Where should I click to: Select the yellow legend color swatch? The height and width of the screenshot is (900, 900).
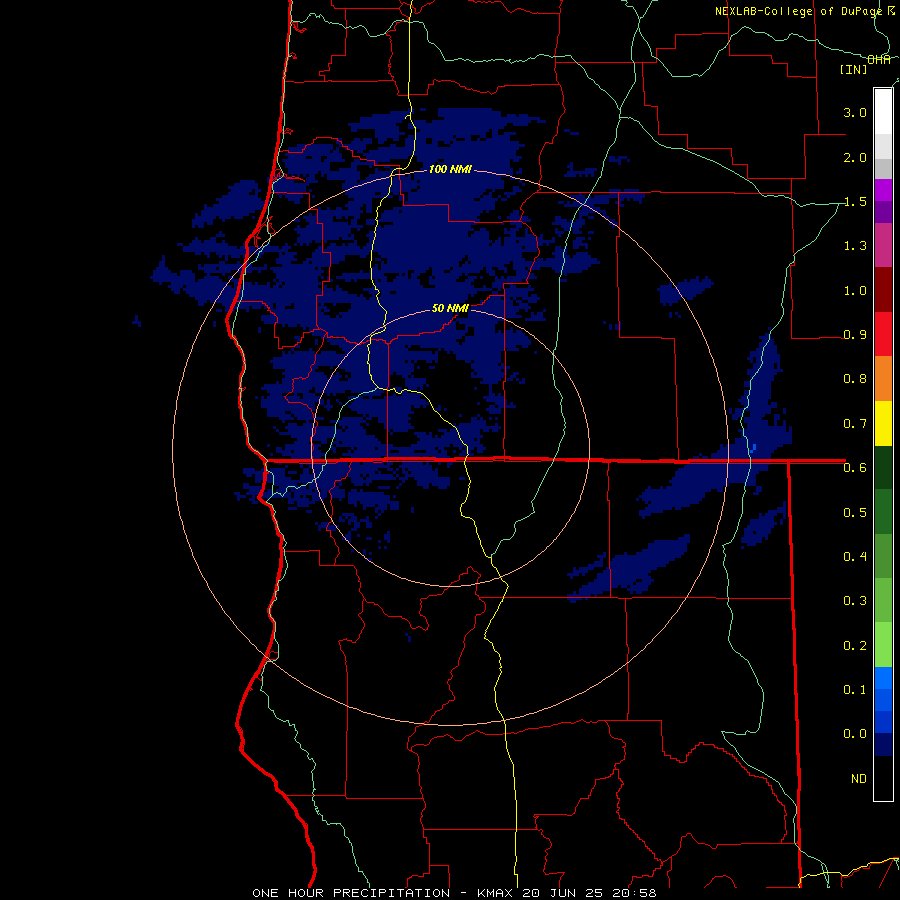coord(883,423)
